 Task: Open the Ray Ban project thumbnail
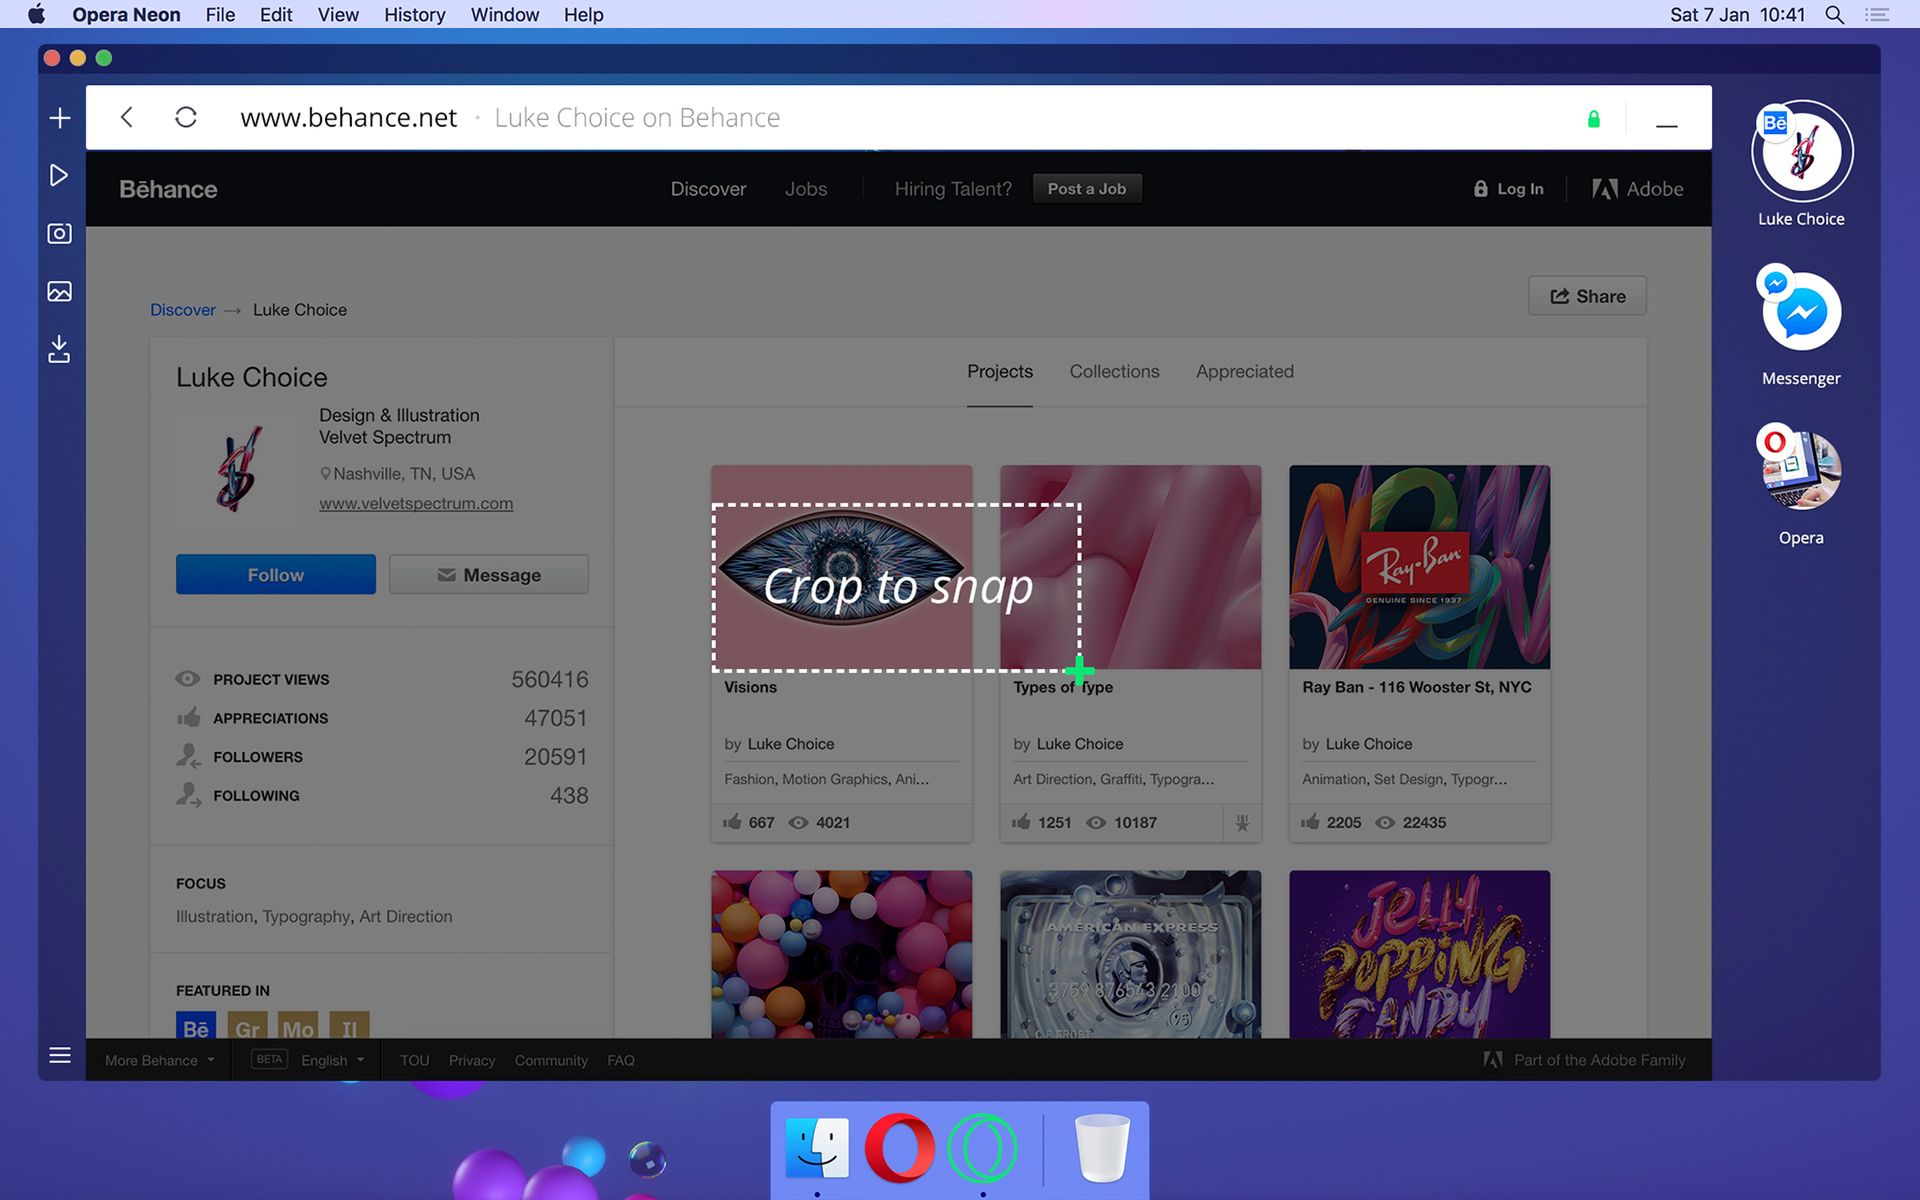[1419, 567]
